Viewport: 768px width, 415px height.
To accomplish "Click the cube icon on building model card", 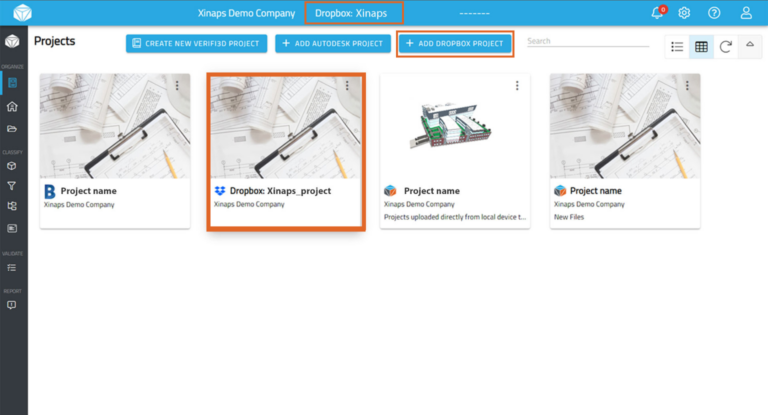I will (390, 191).
